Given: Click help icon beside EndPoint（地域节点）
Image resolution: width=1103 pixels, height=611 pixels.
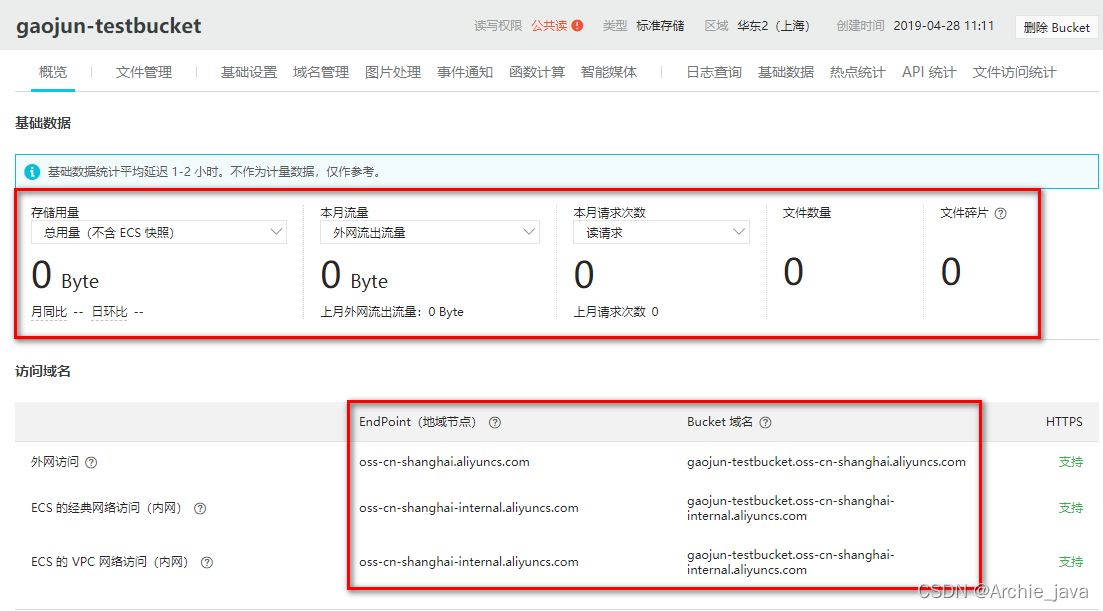Looking at the screenshot, I should [495, 423].
